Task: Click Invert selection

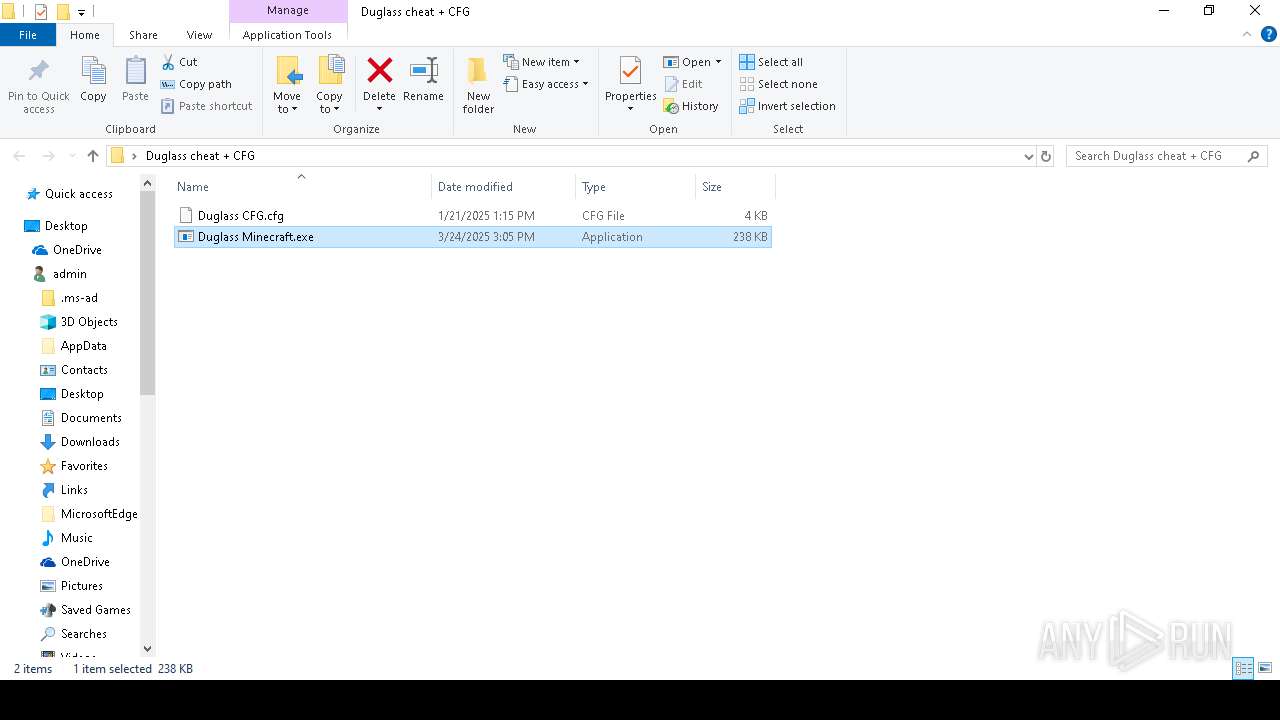Action: tap(787, 106)
